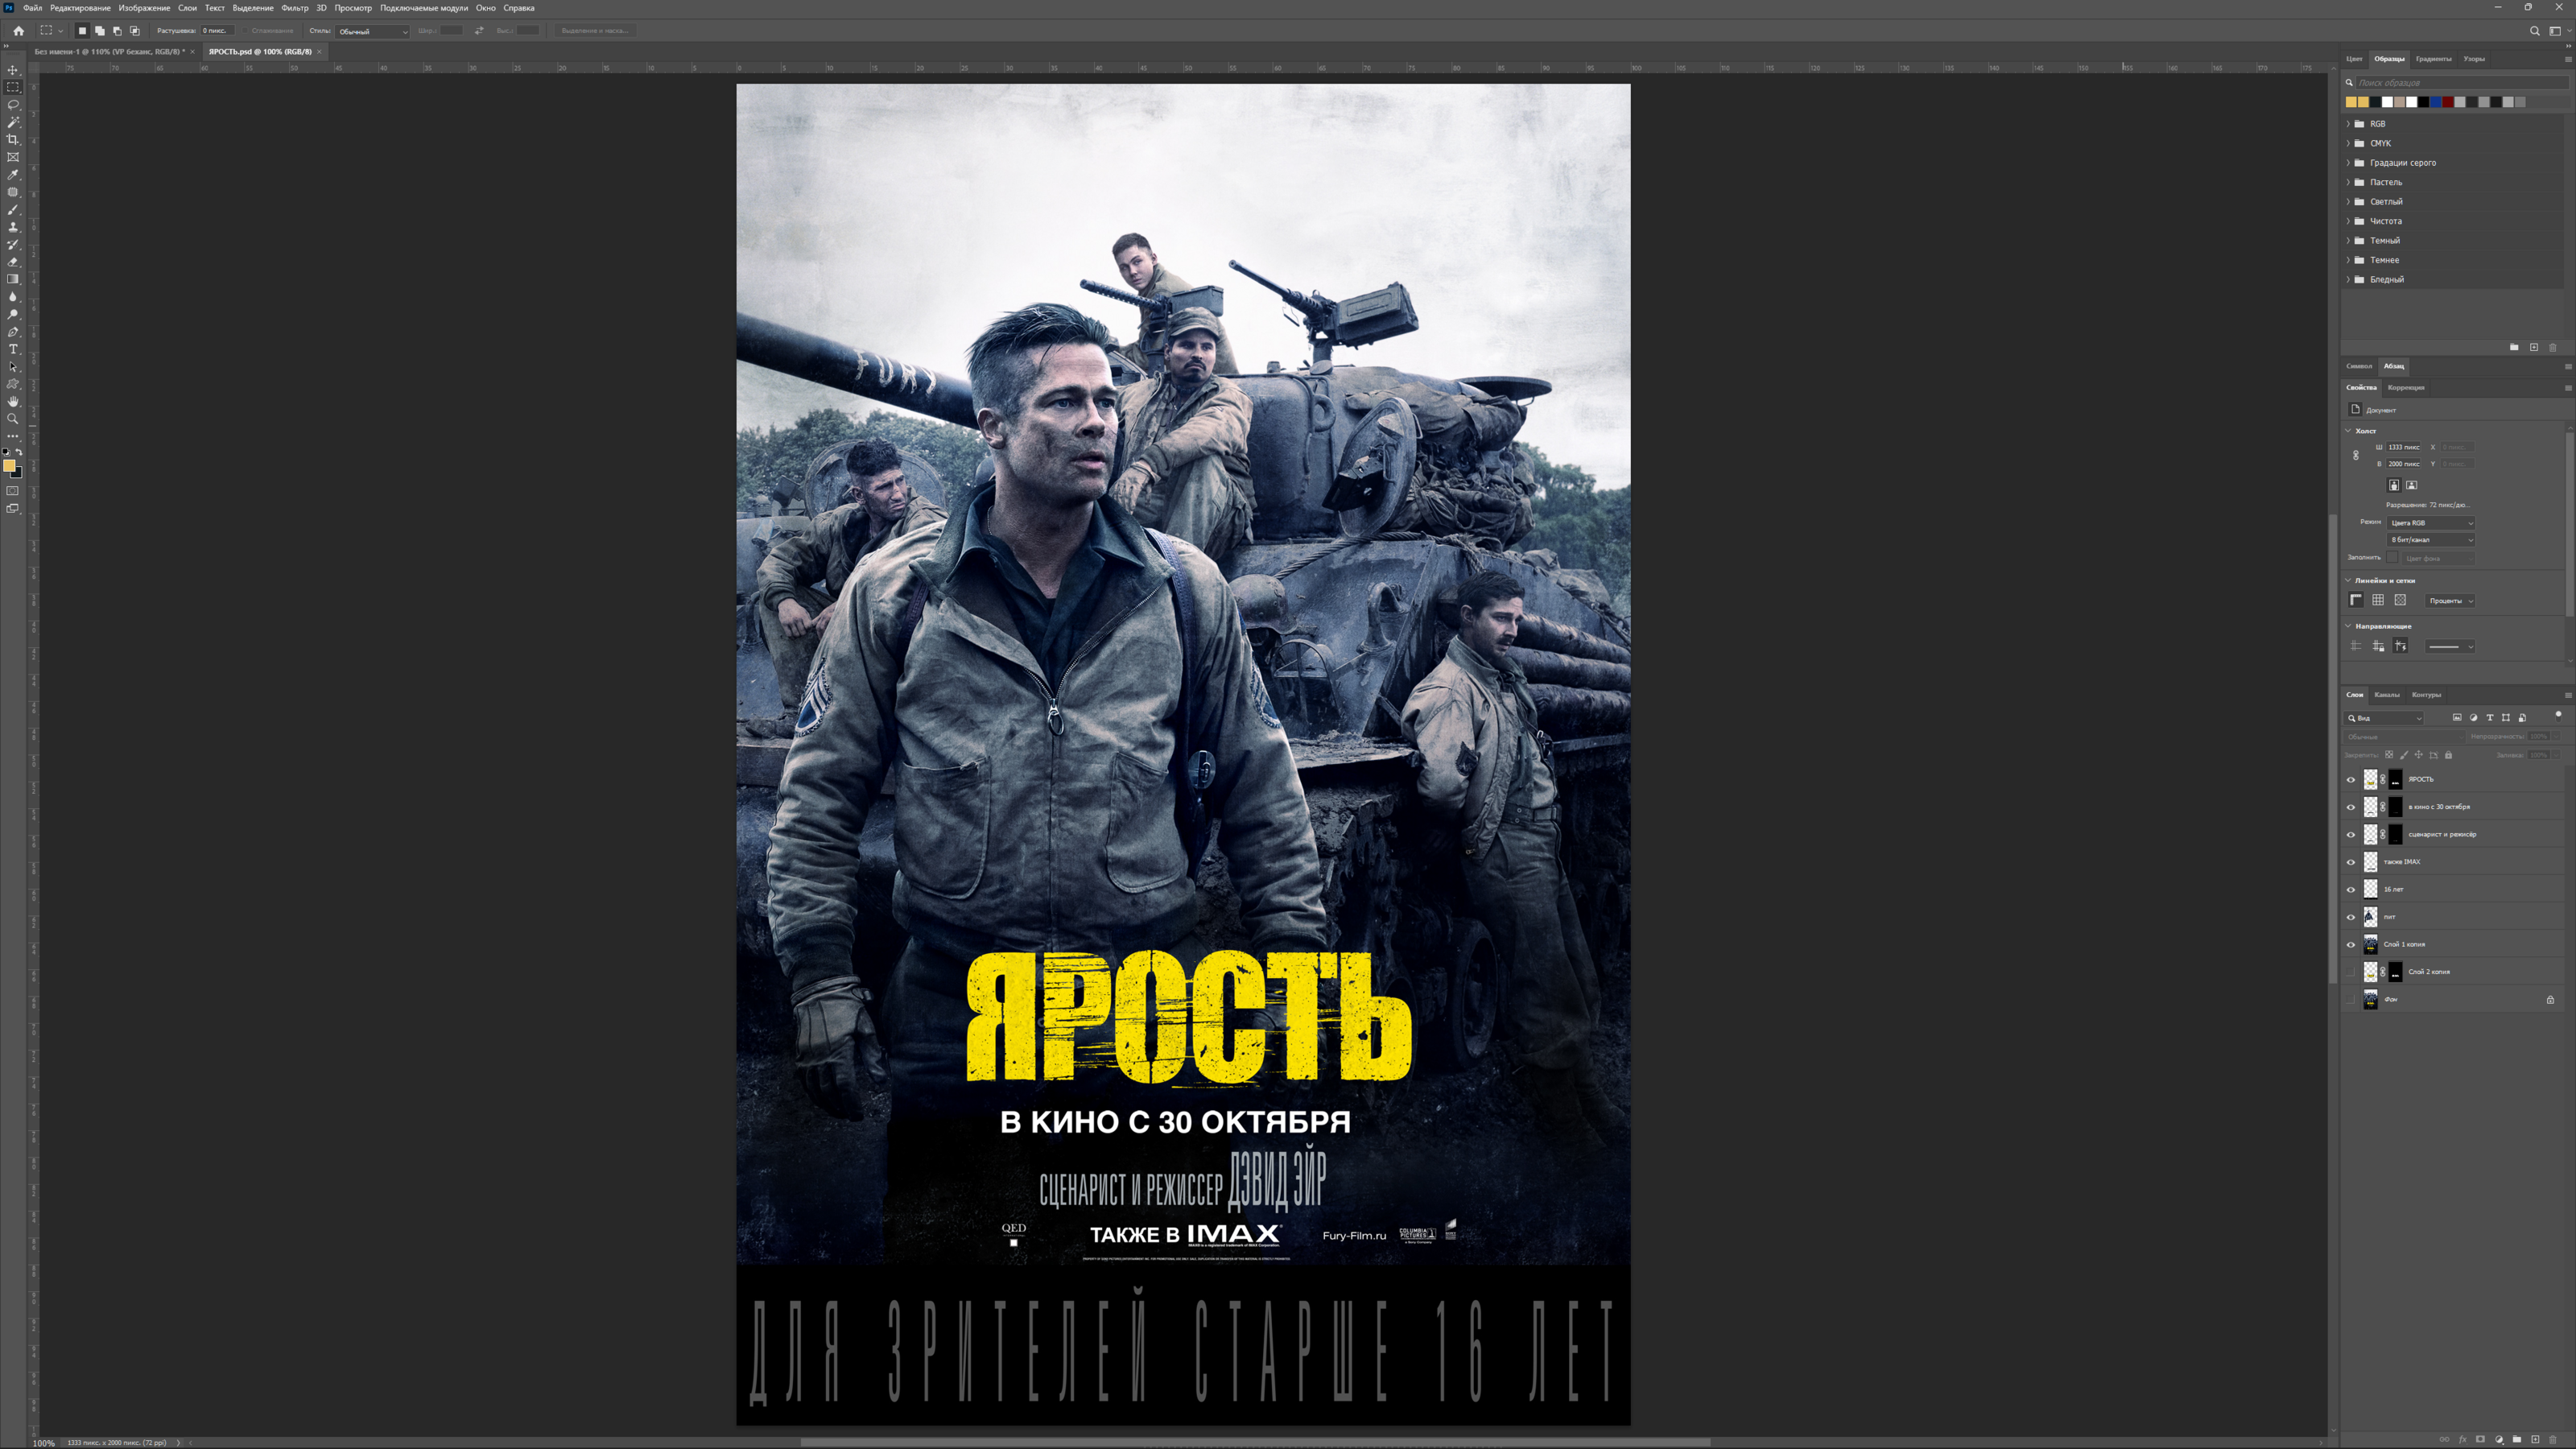Image resolution: width=2576 pixels, height=1449 pixels.
Task: Hide the 'пит' layer
Action: pos(2351,917)
